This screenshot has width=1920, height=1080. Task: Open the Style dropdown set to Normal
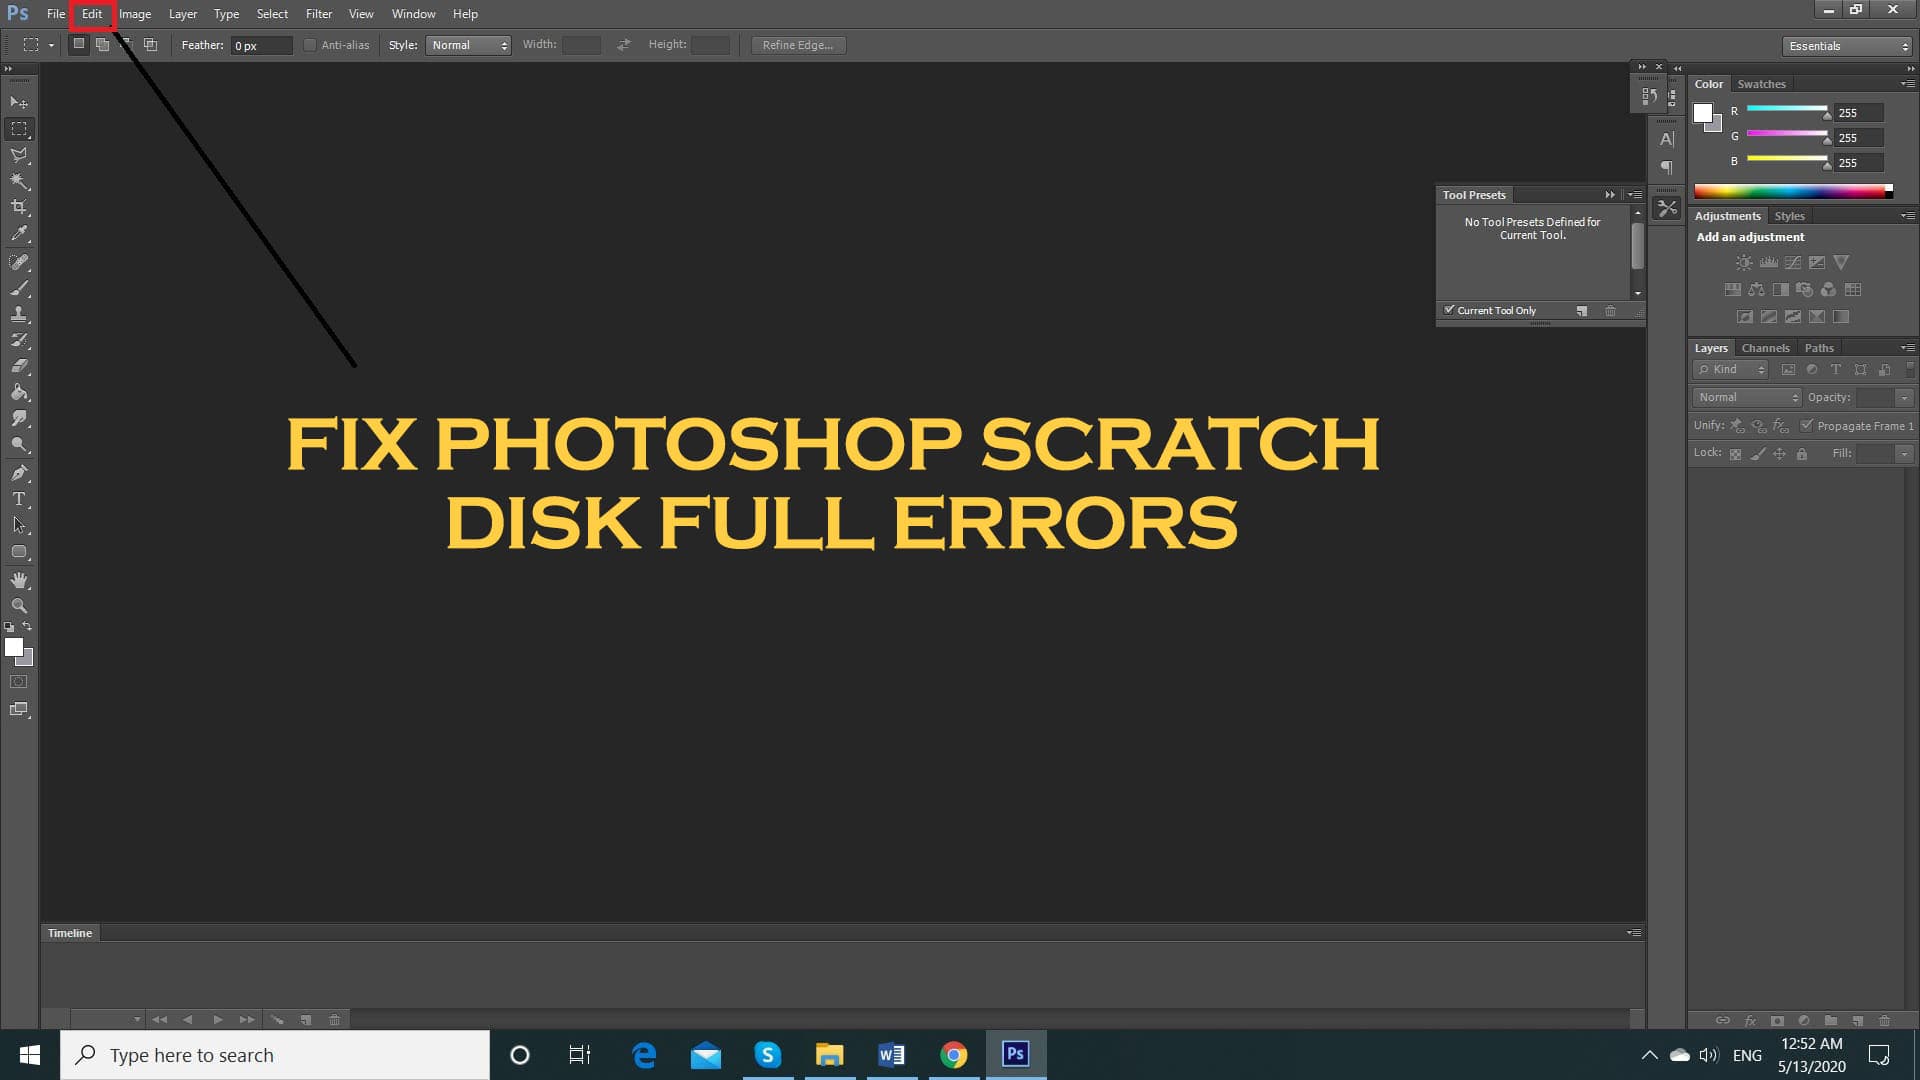pos(468,45)
